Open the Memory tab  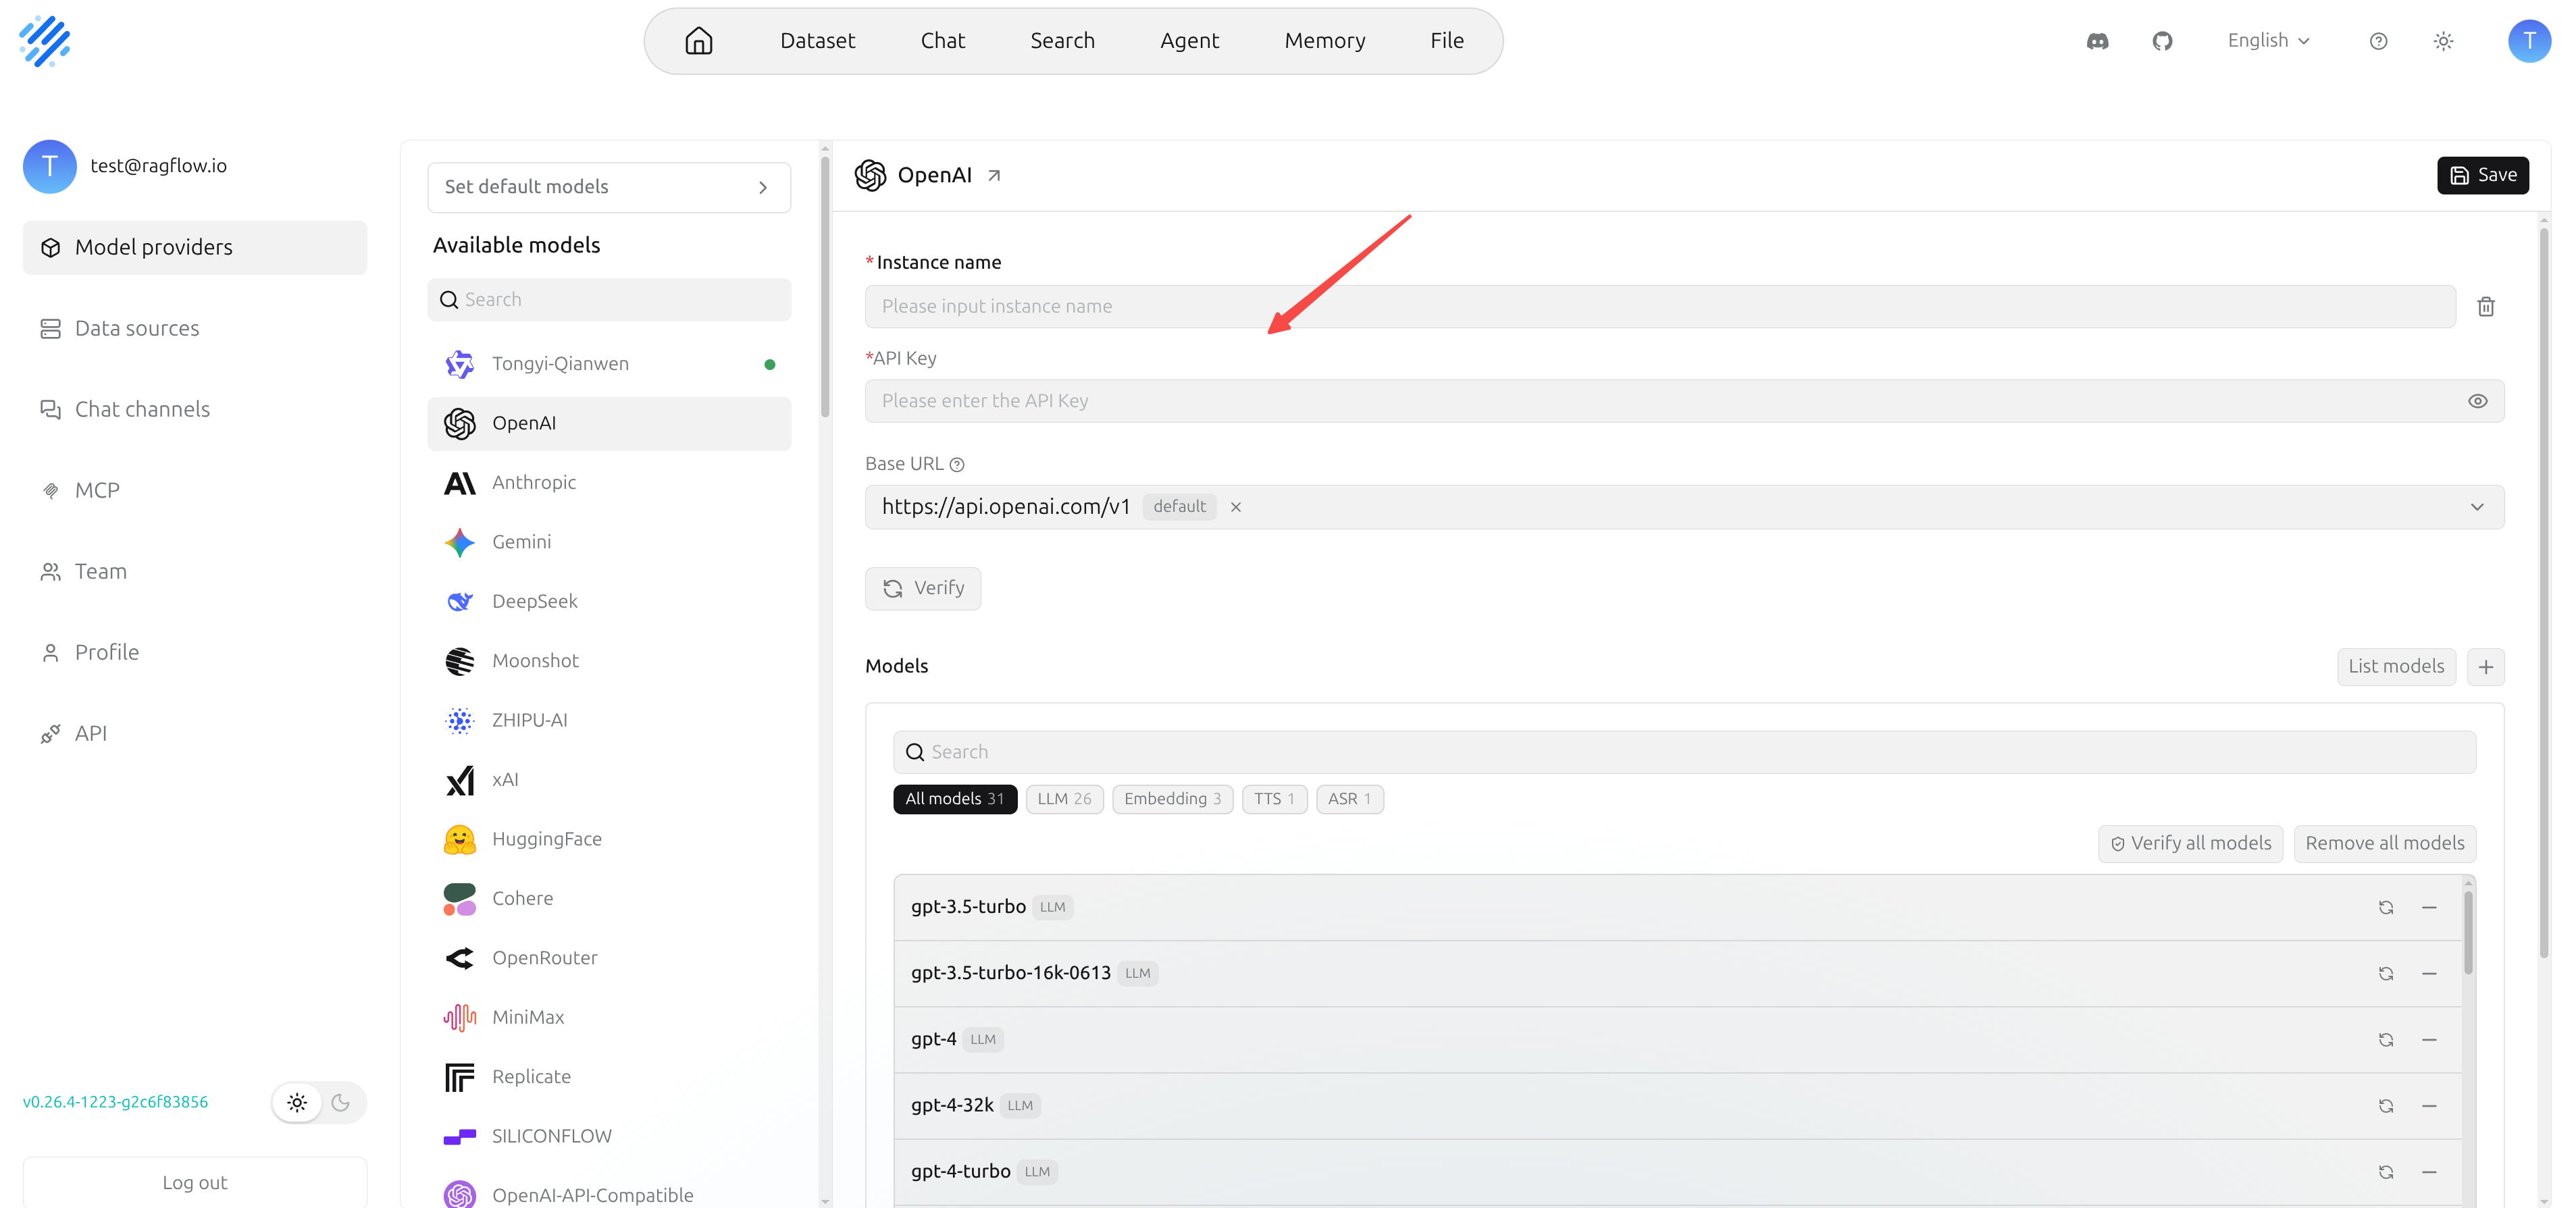point(1325,41)
